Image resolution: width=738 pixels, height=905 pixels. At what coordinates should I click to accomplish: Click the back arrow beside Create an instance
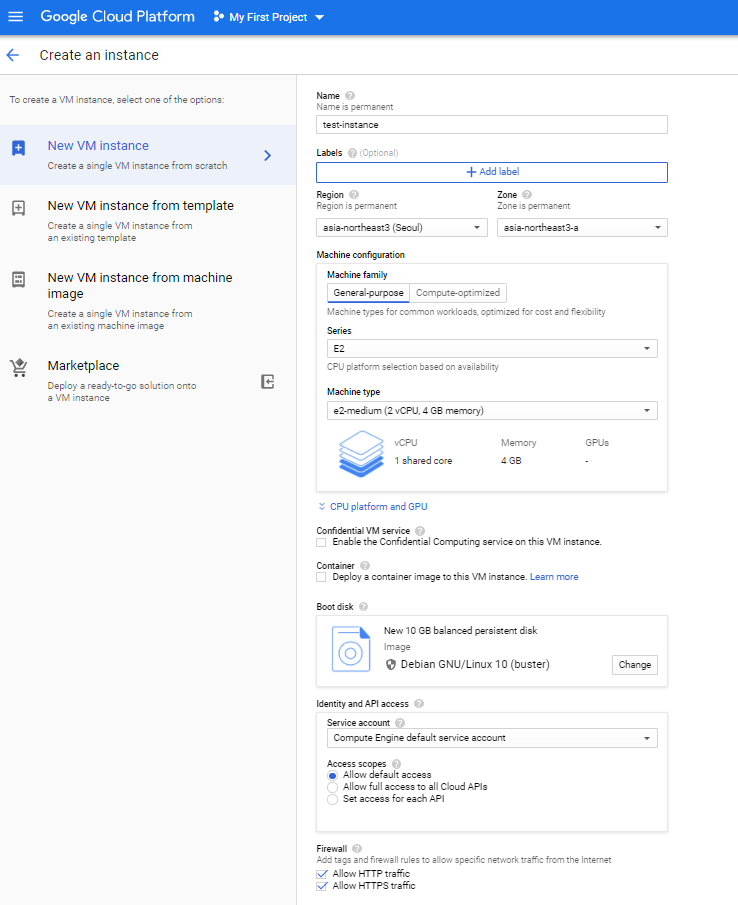click(x=13, y=55)
